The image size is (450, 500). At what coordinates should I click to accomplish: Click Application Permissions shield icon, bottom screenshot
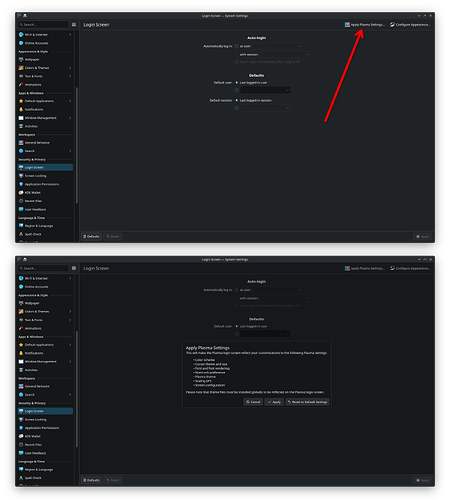tap(21, 428)
